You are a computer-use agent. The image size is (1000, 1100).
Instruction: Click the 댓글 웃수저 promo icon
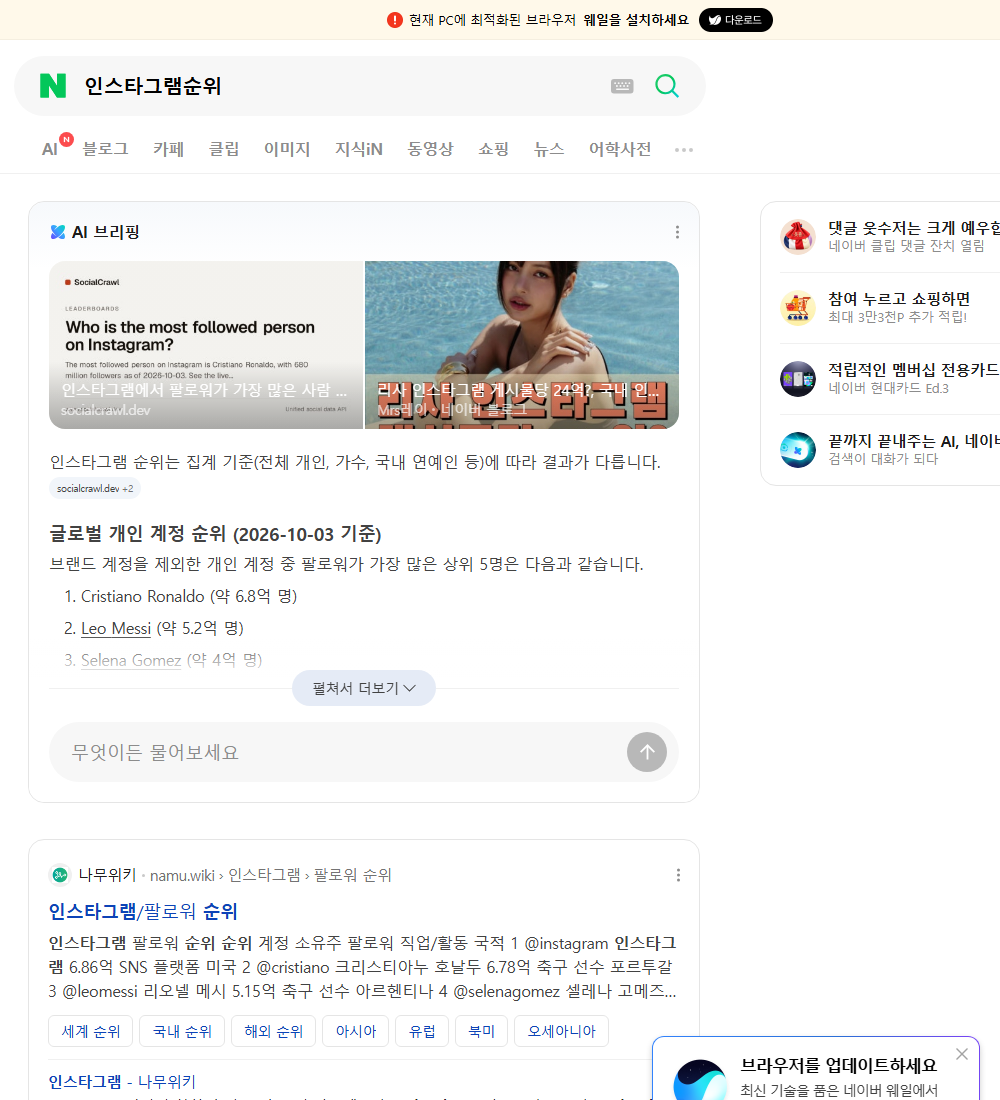[x=798, y=236]
